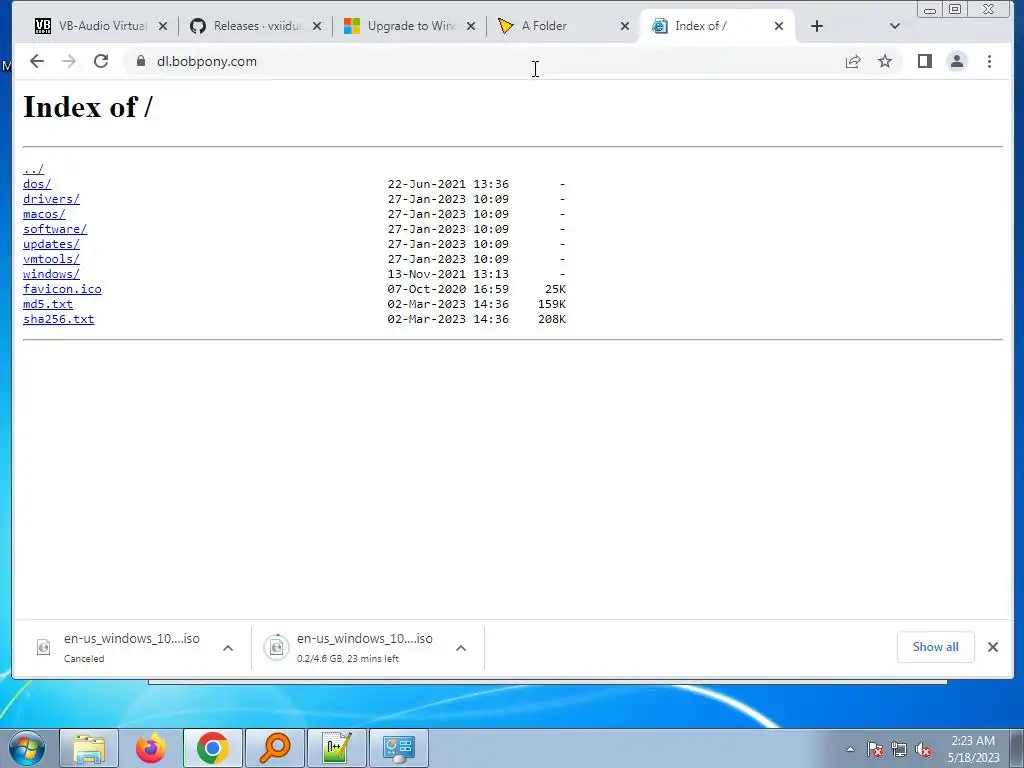The width and height of the screenshot is (1024, 768).
Task: View site info via the padlock icon
Action: tap(140, 61)
